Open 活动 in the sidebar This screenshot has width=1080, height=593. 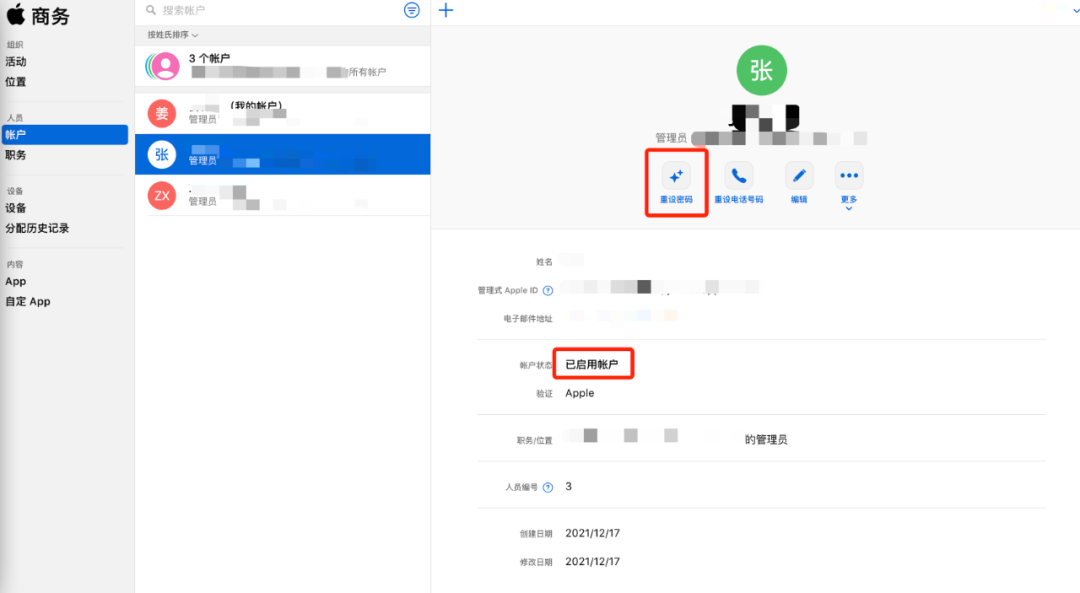pos(16,61)
